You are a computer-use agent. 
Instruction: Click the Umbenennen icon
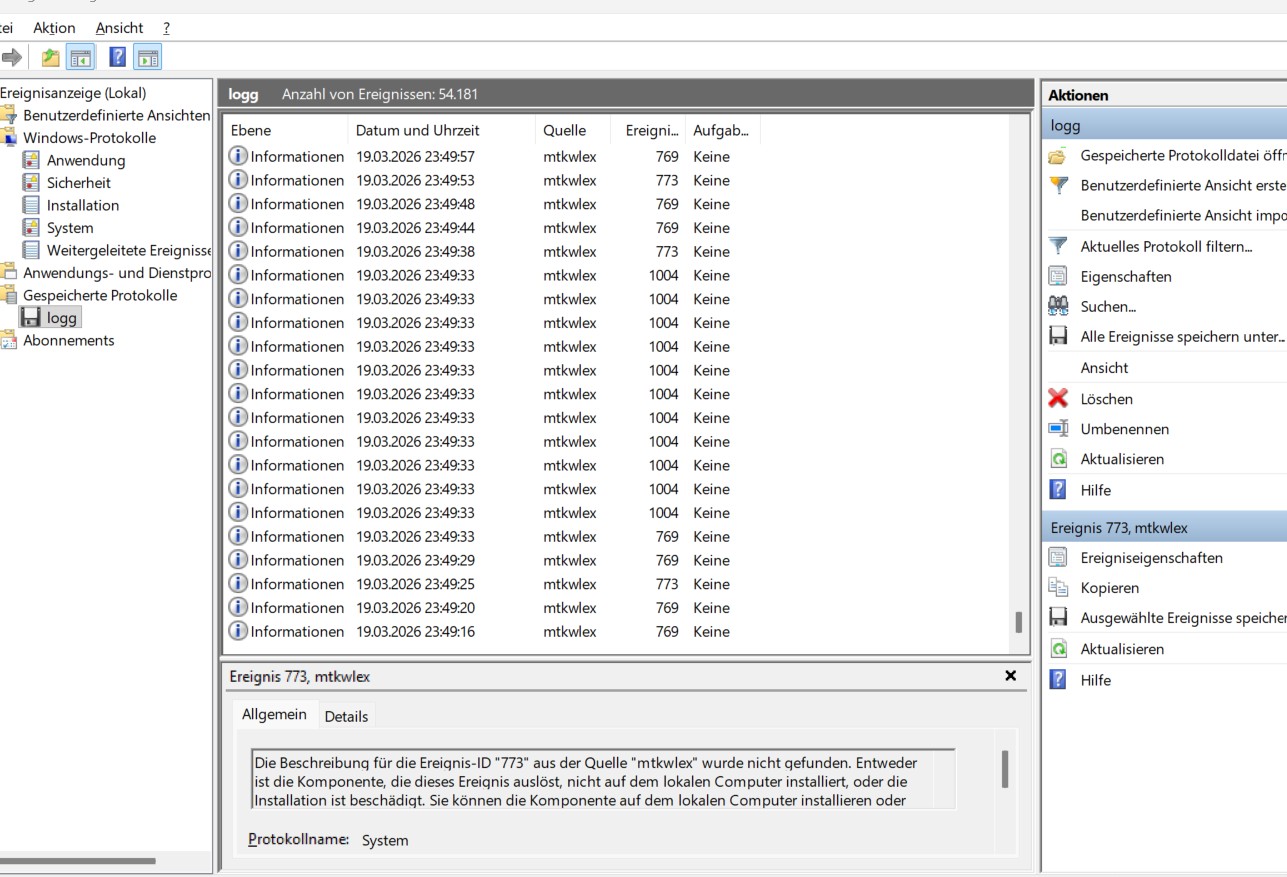pyautogui.click(x=1058, y=428)
